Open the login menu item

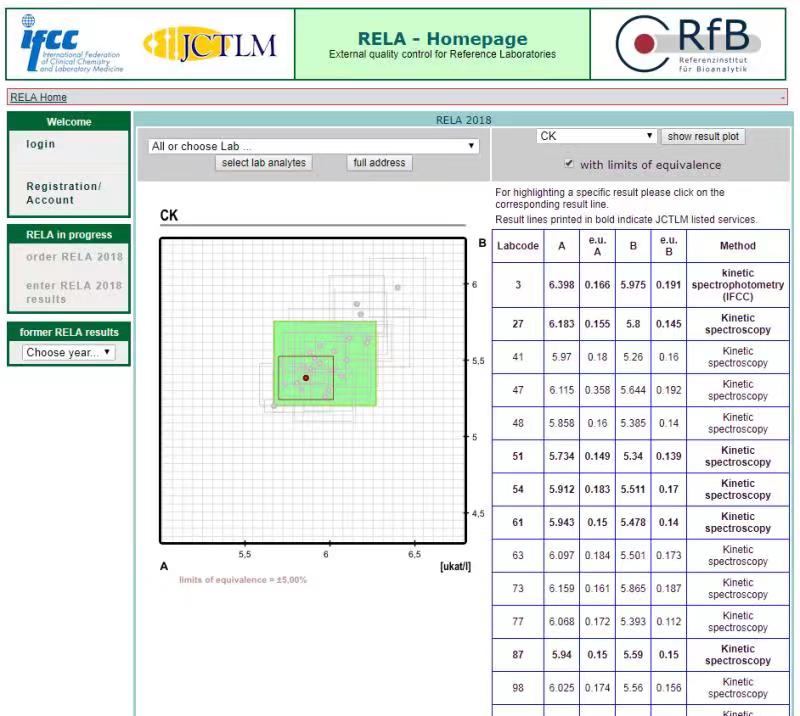click(x=41, y=144)
